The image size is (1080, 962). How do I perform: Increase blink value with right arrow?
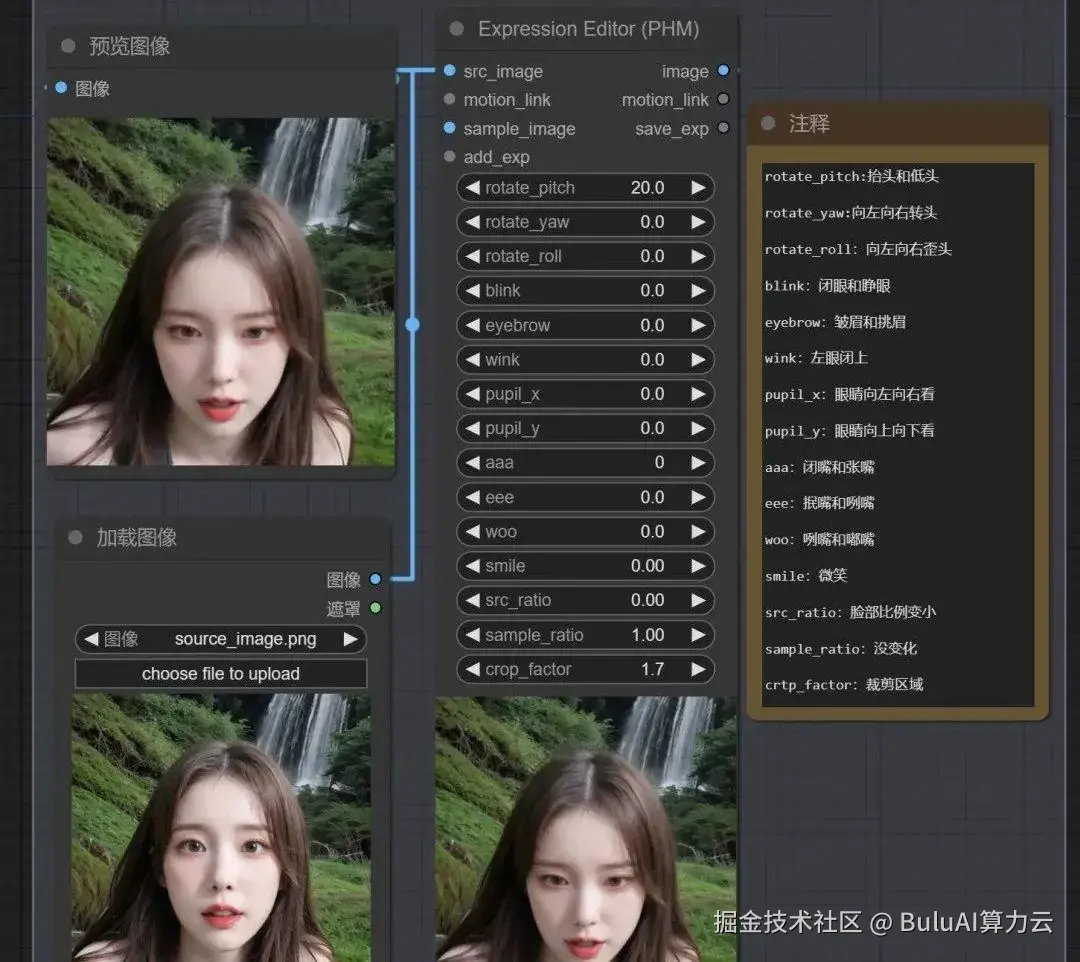698,291
